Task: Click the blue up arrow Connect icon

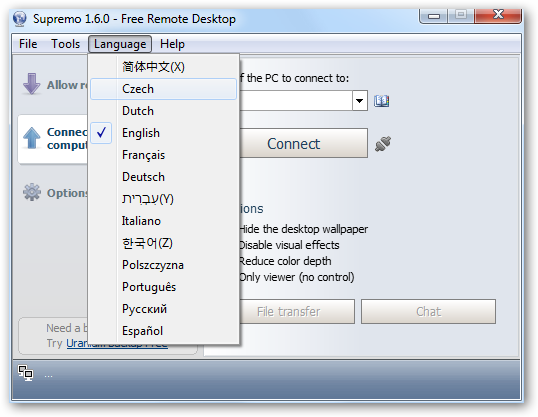Action: point(32,138)
